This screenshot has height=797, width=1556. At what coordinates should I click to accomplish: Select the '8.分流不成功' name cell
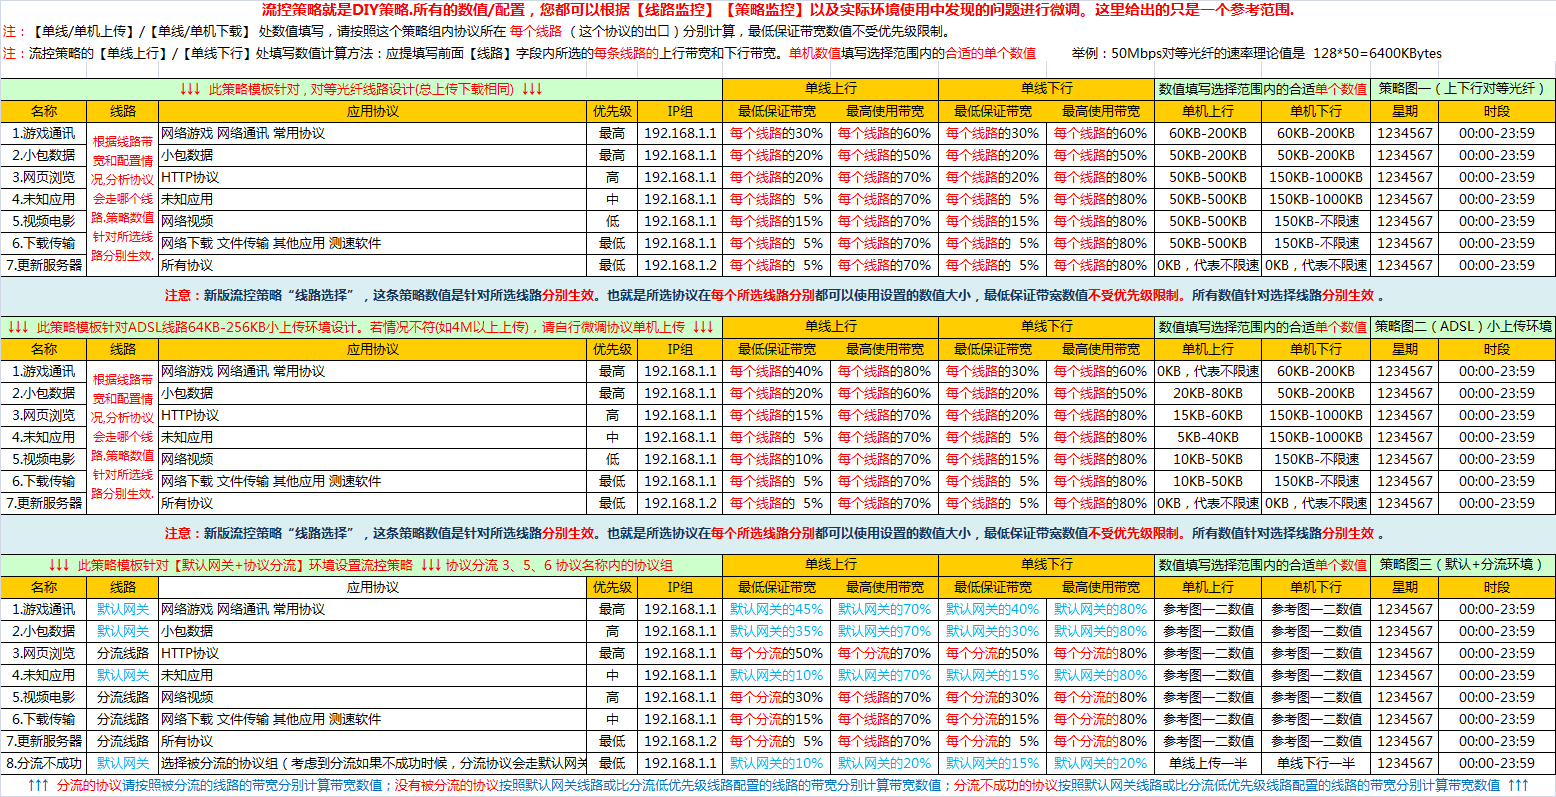[x=44, y=763]
